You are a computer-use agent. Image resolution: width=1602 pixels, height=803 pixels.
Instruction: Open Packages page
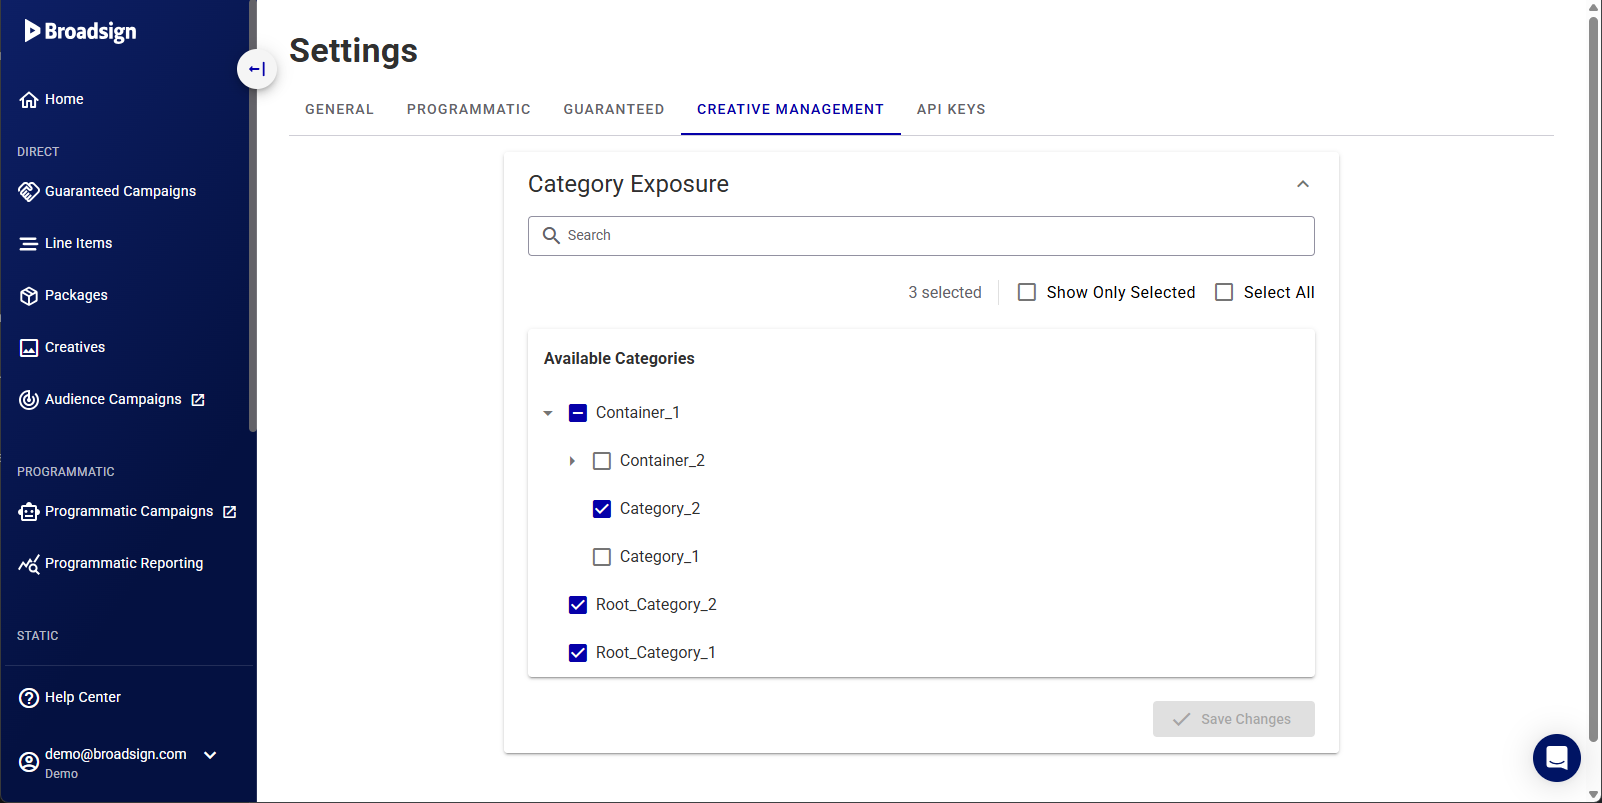[76, 295]
